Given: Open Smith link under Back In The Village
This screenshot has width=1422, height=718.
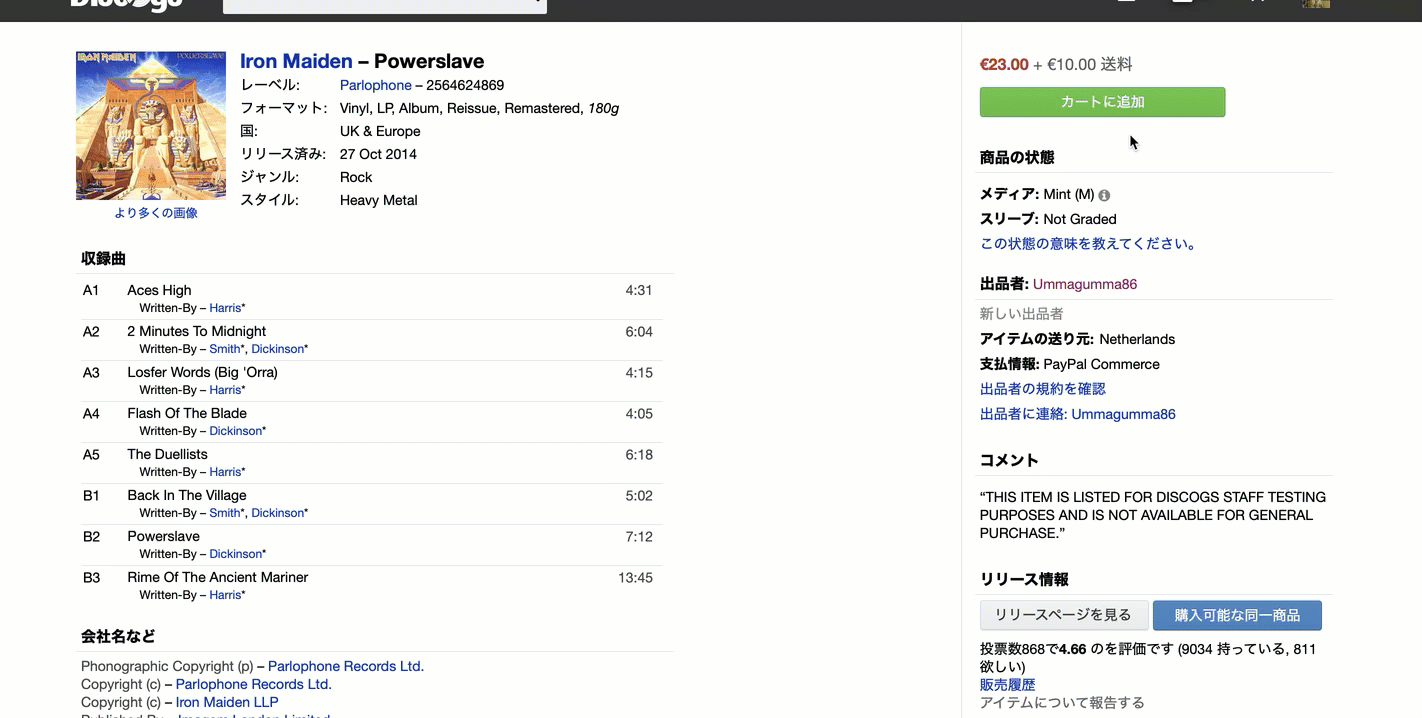Looking at the screenshot, I should [x=225, y=513].
